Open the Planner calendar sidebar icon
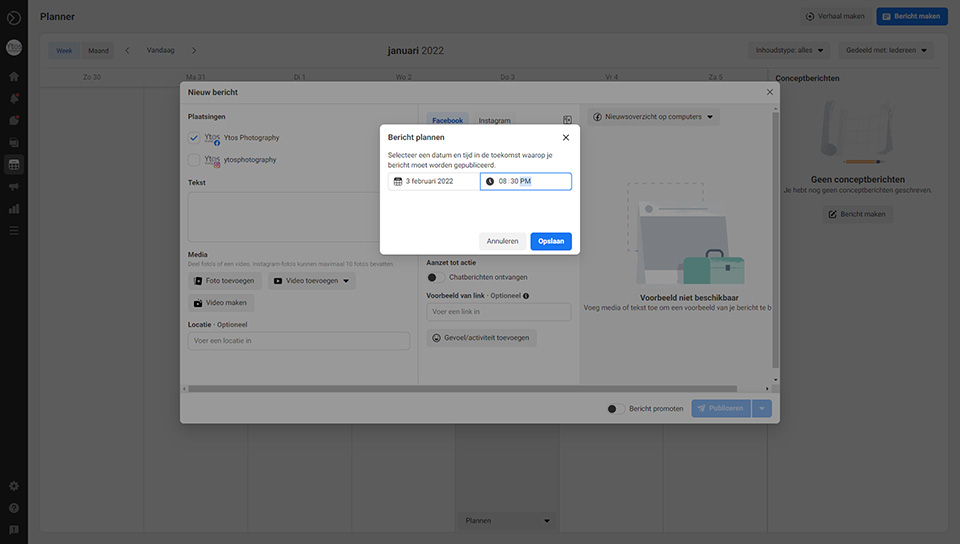 point(13,165)
